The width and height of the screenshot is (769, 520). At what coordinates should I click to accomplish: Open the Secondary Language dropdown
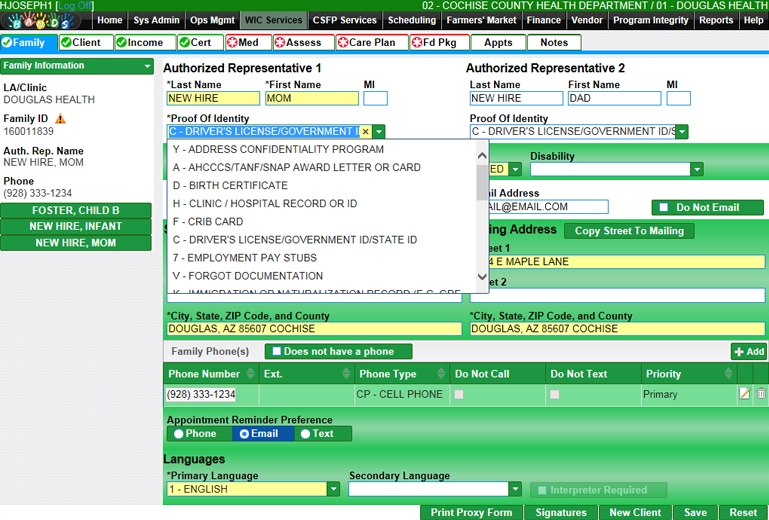(x=516, y=489)
